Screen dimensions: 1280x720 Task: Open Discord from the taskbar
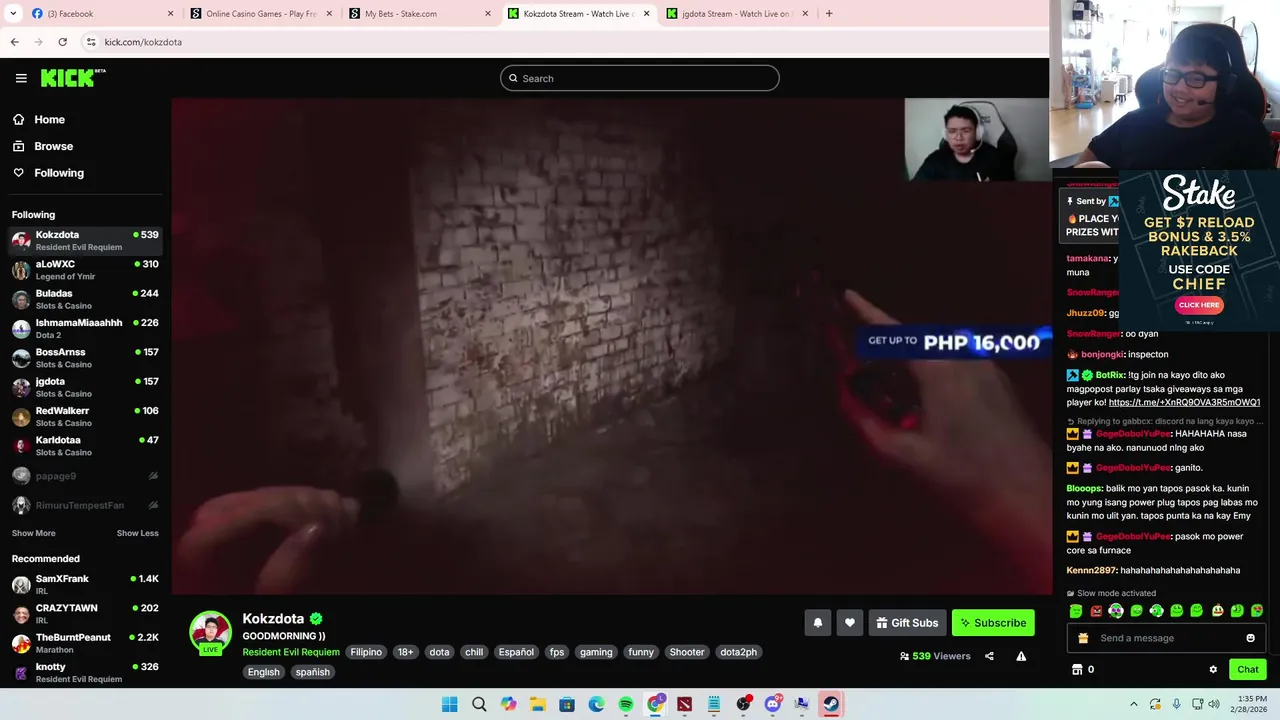(772, 704)
